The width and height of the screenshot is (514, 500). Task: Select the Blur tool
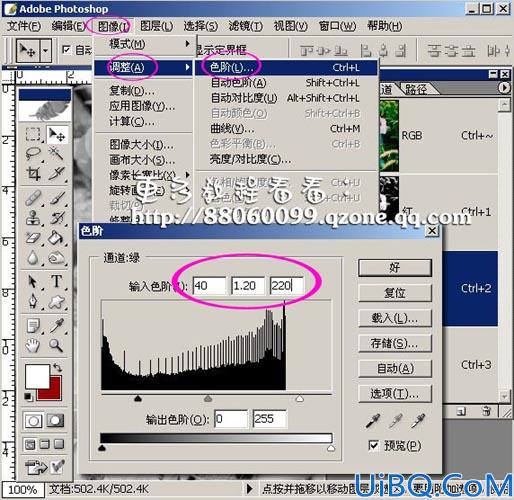tap(33, 258)
